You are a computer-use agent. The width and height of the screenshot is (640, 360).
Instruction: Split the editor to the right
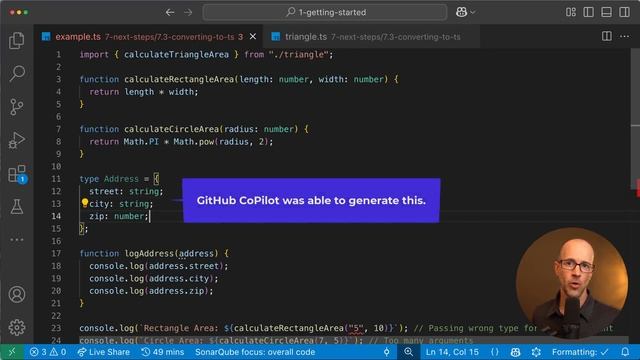pyautogui.click(x=607, y=36)
